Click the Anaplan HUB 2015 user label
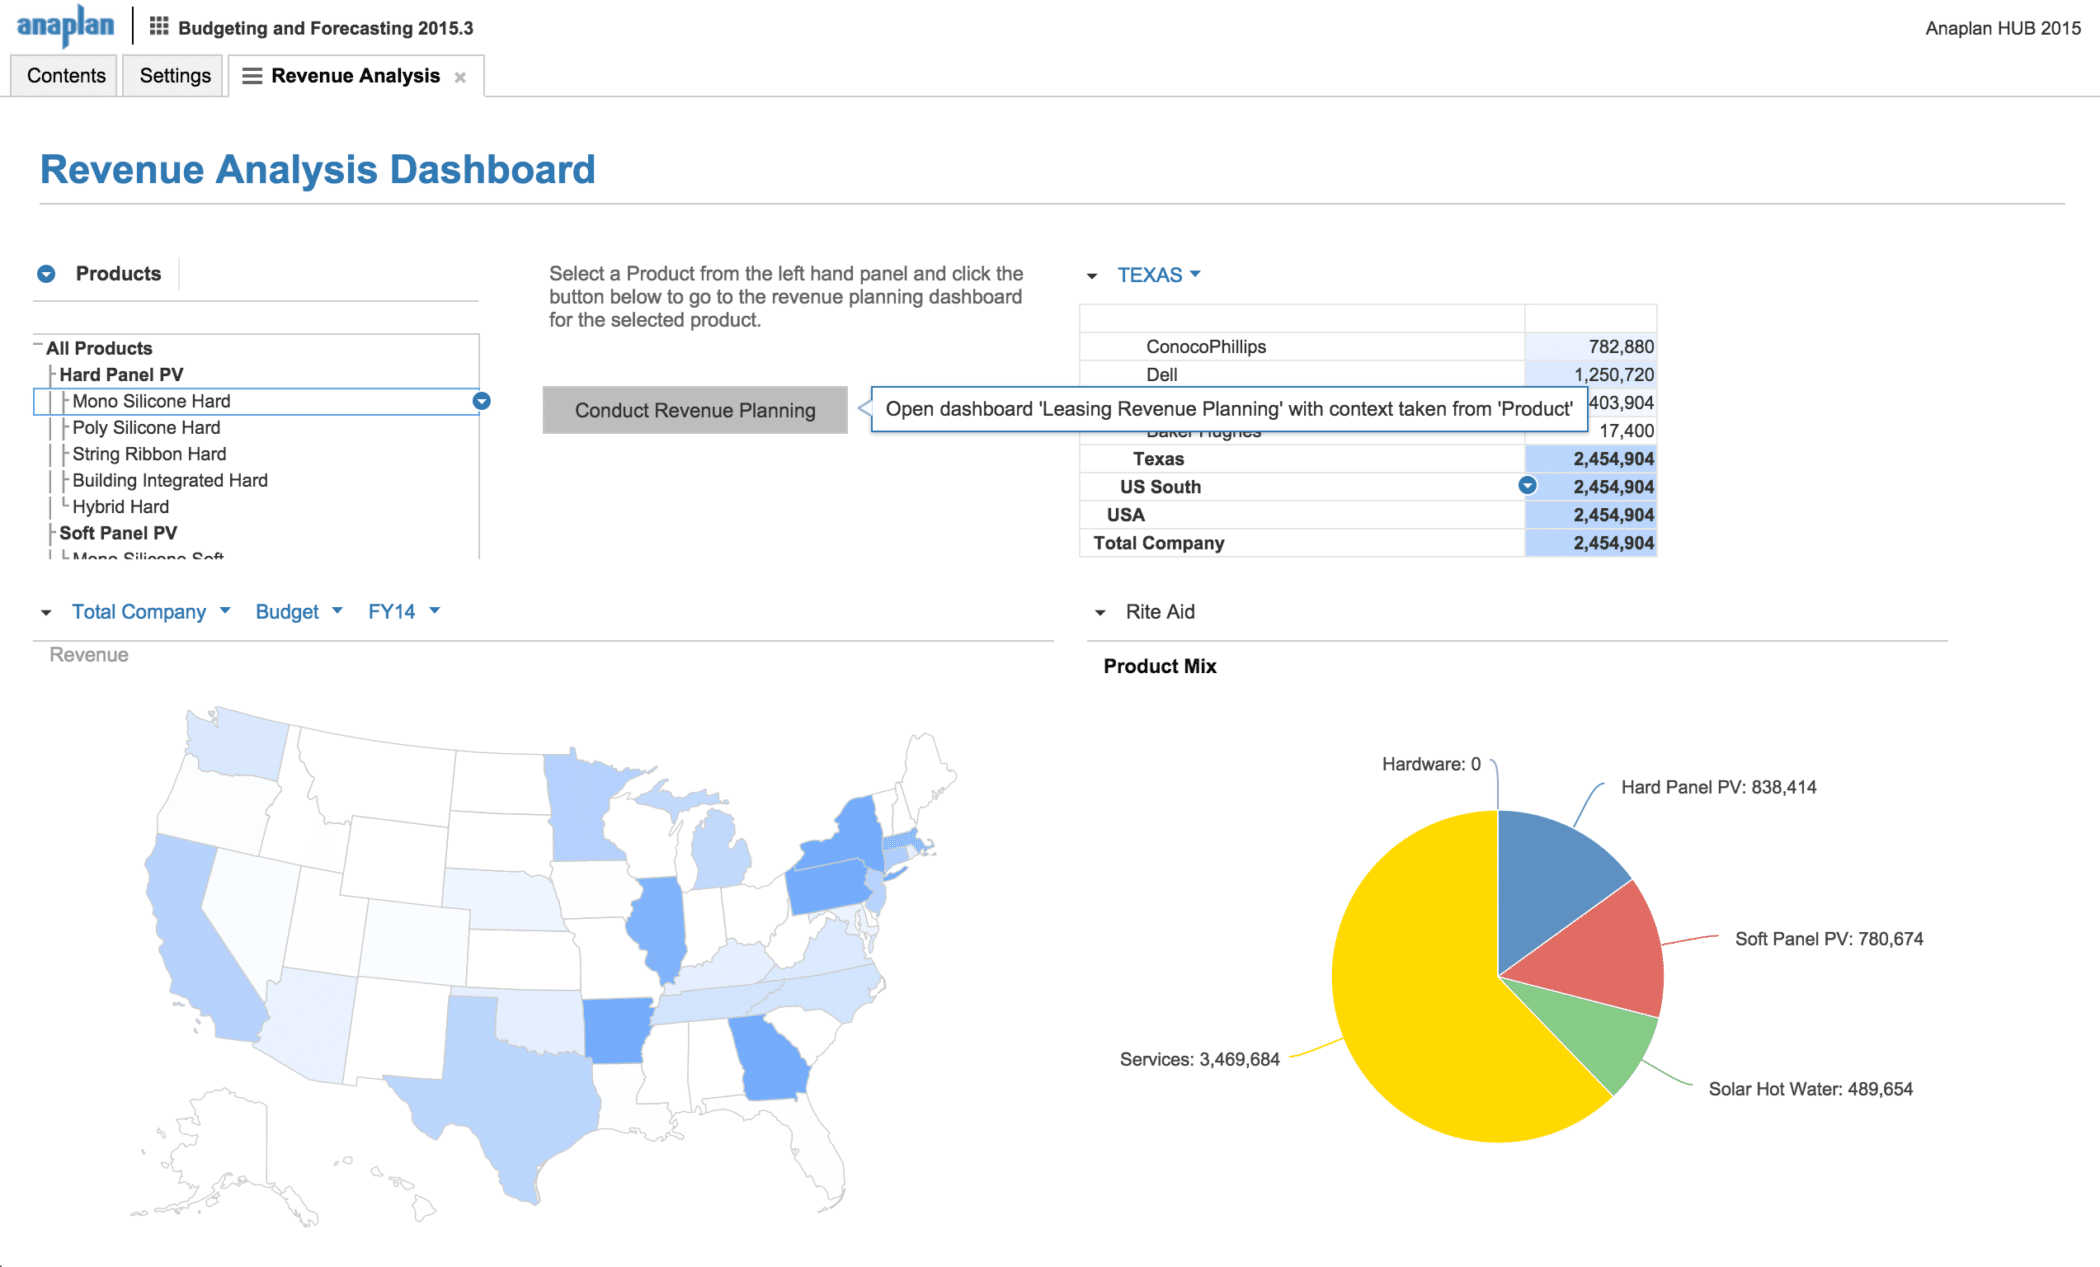This screenshot has width=2100, height=1267. point(2002,28)
